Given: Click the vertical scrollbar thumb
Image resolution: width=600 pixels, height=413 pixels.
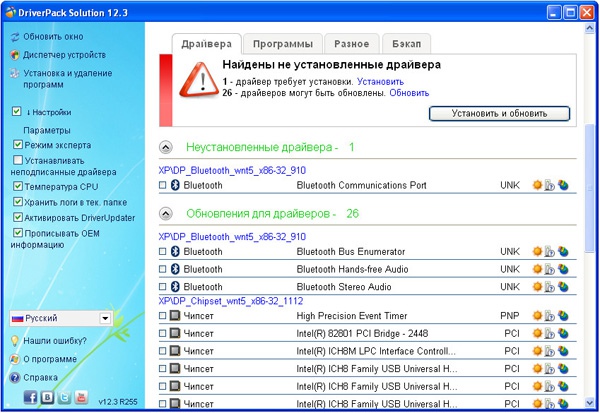Looking at the screenshot, I should (x=590, y=188).
